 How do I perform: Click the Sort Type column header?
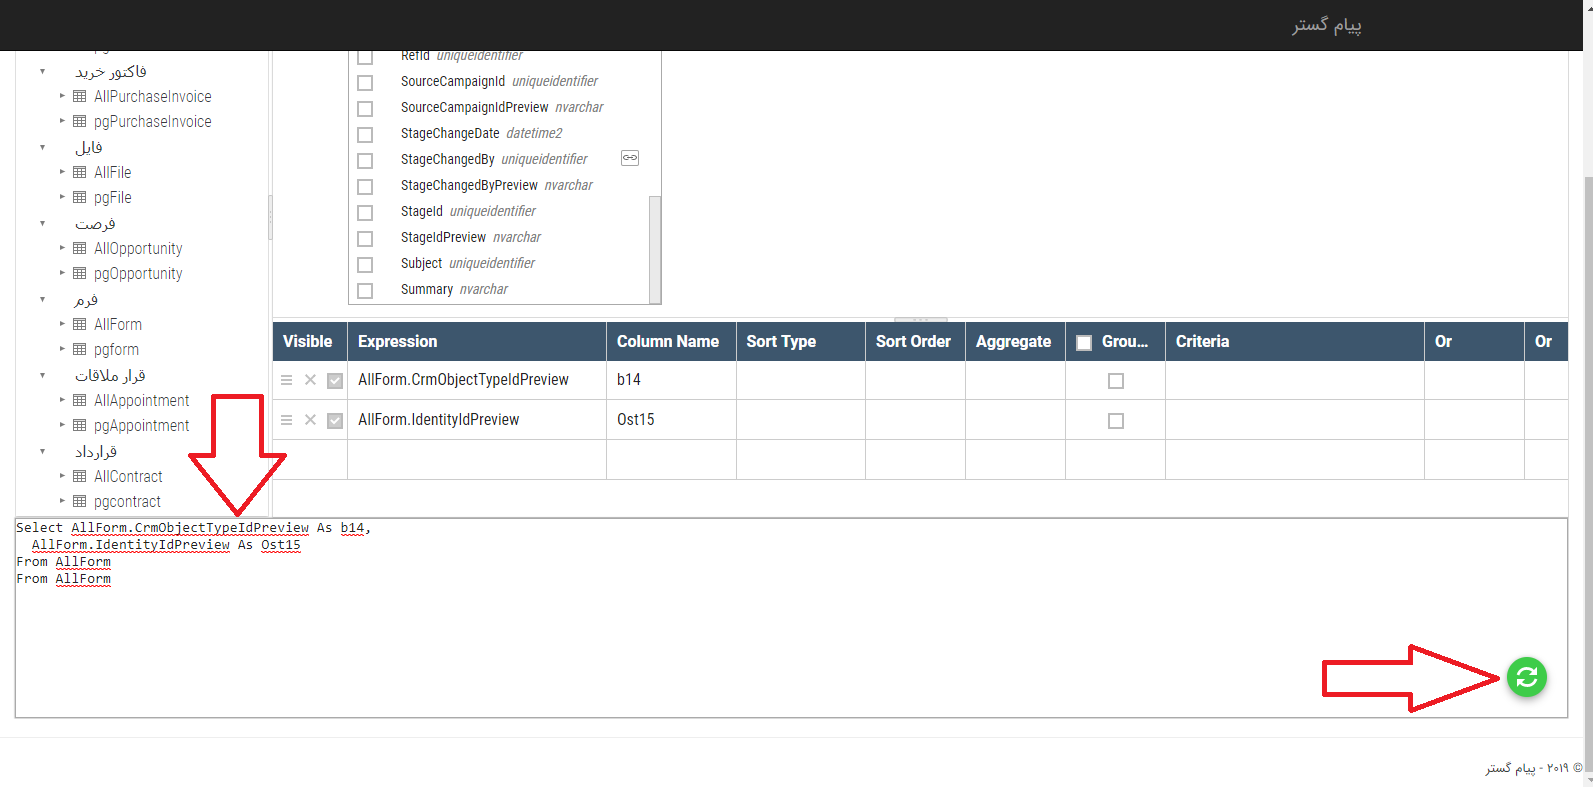point(781,341)
